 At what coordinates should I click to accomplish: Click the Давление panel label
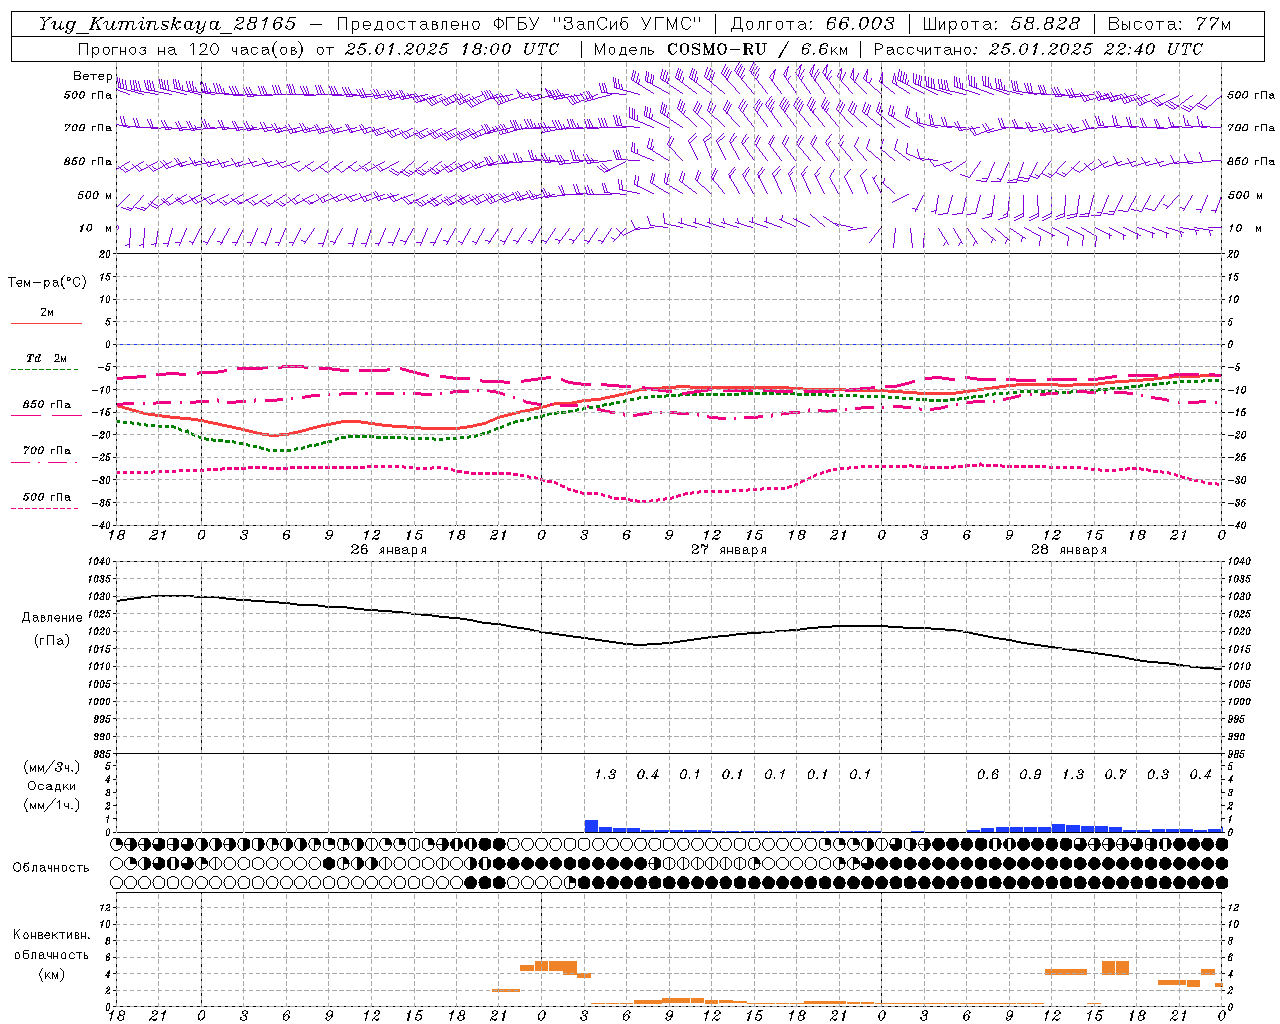(52, 618)
